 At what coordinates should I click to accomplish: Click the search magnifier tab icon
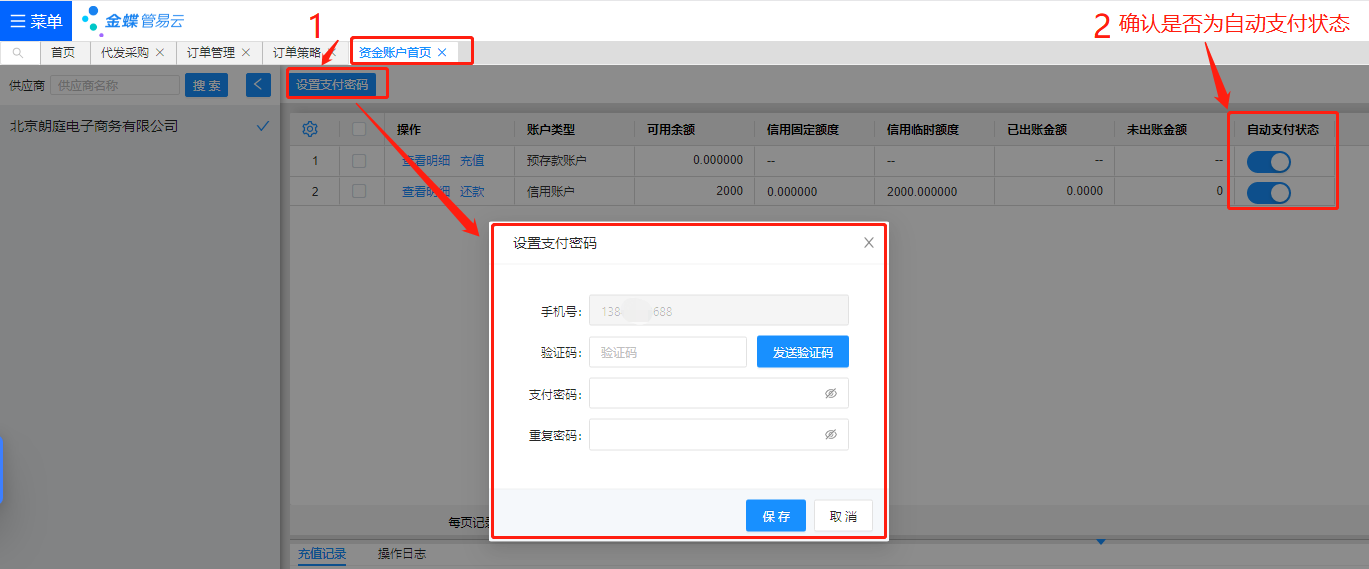18,53
